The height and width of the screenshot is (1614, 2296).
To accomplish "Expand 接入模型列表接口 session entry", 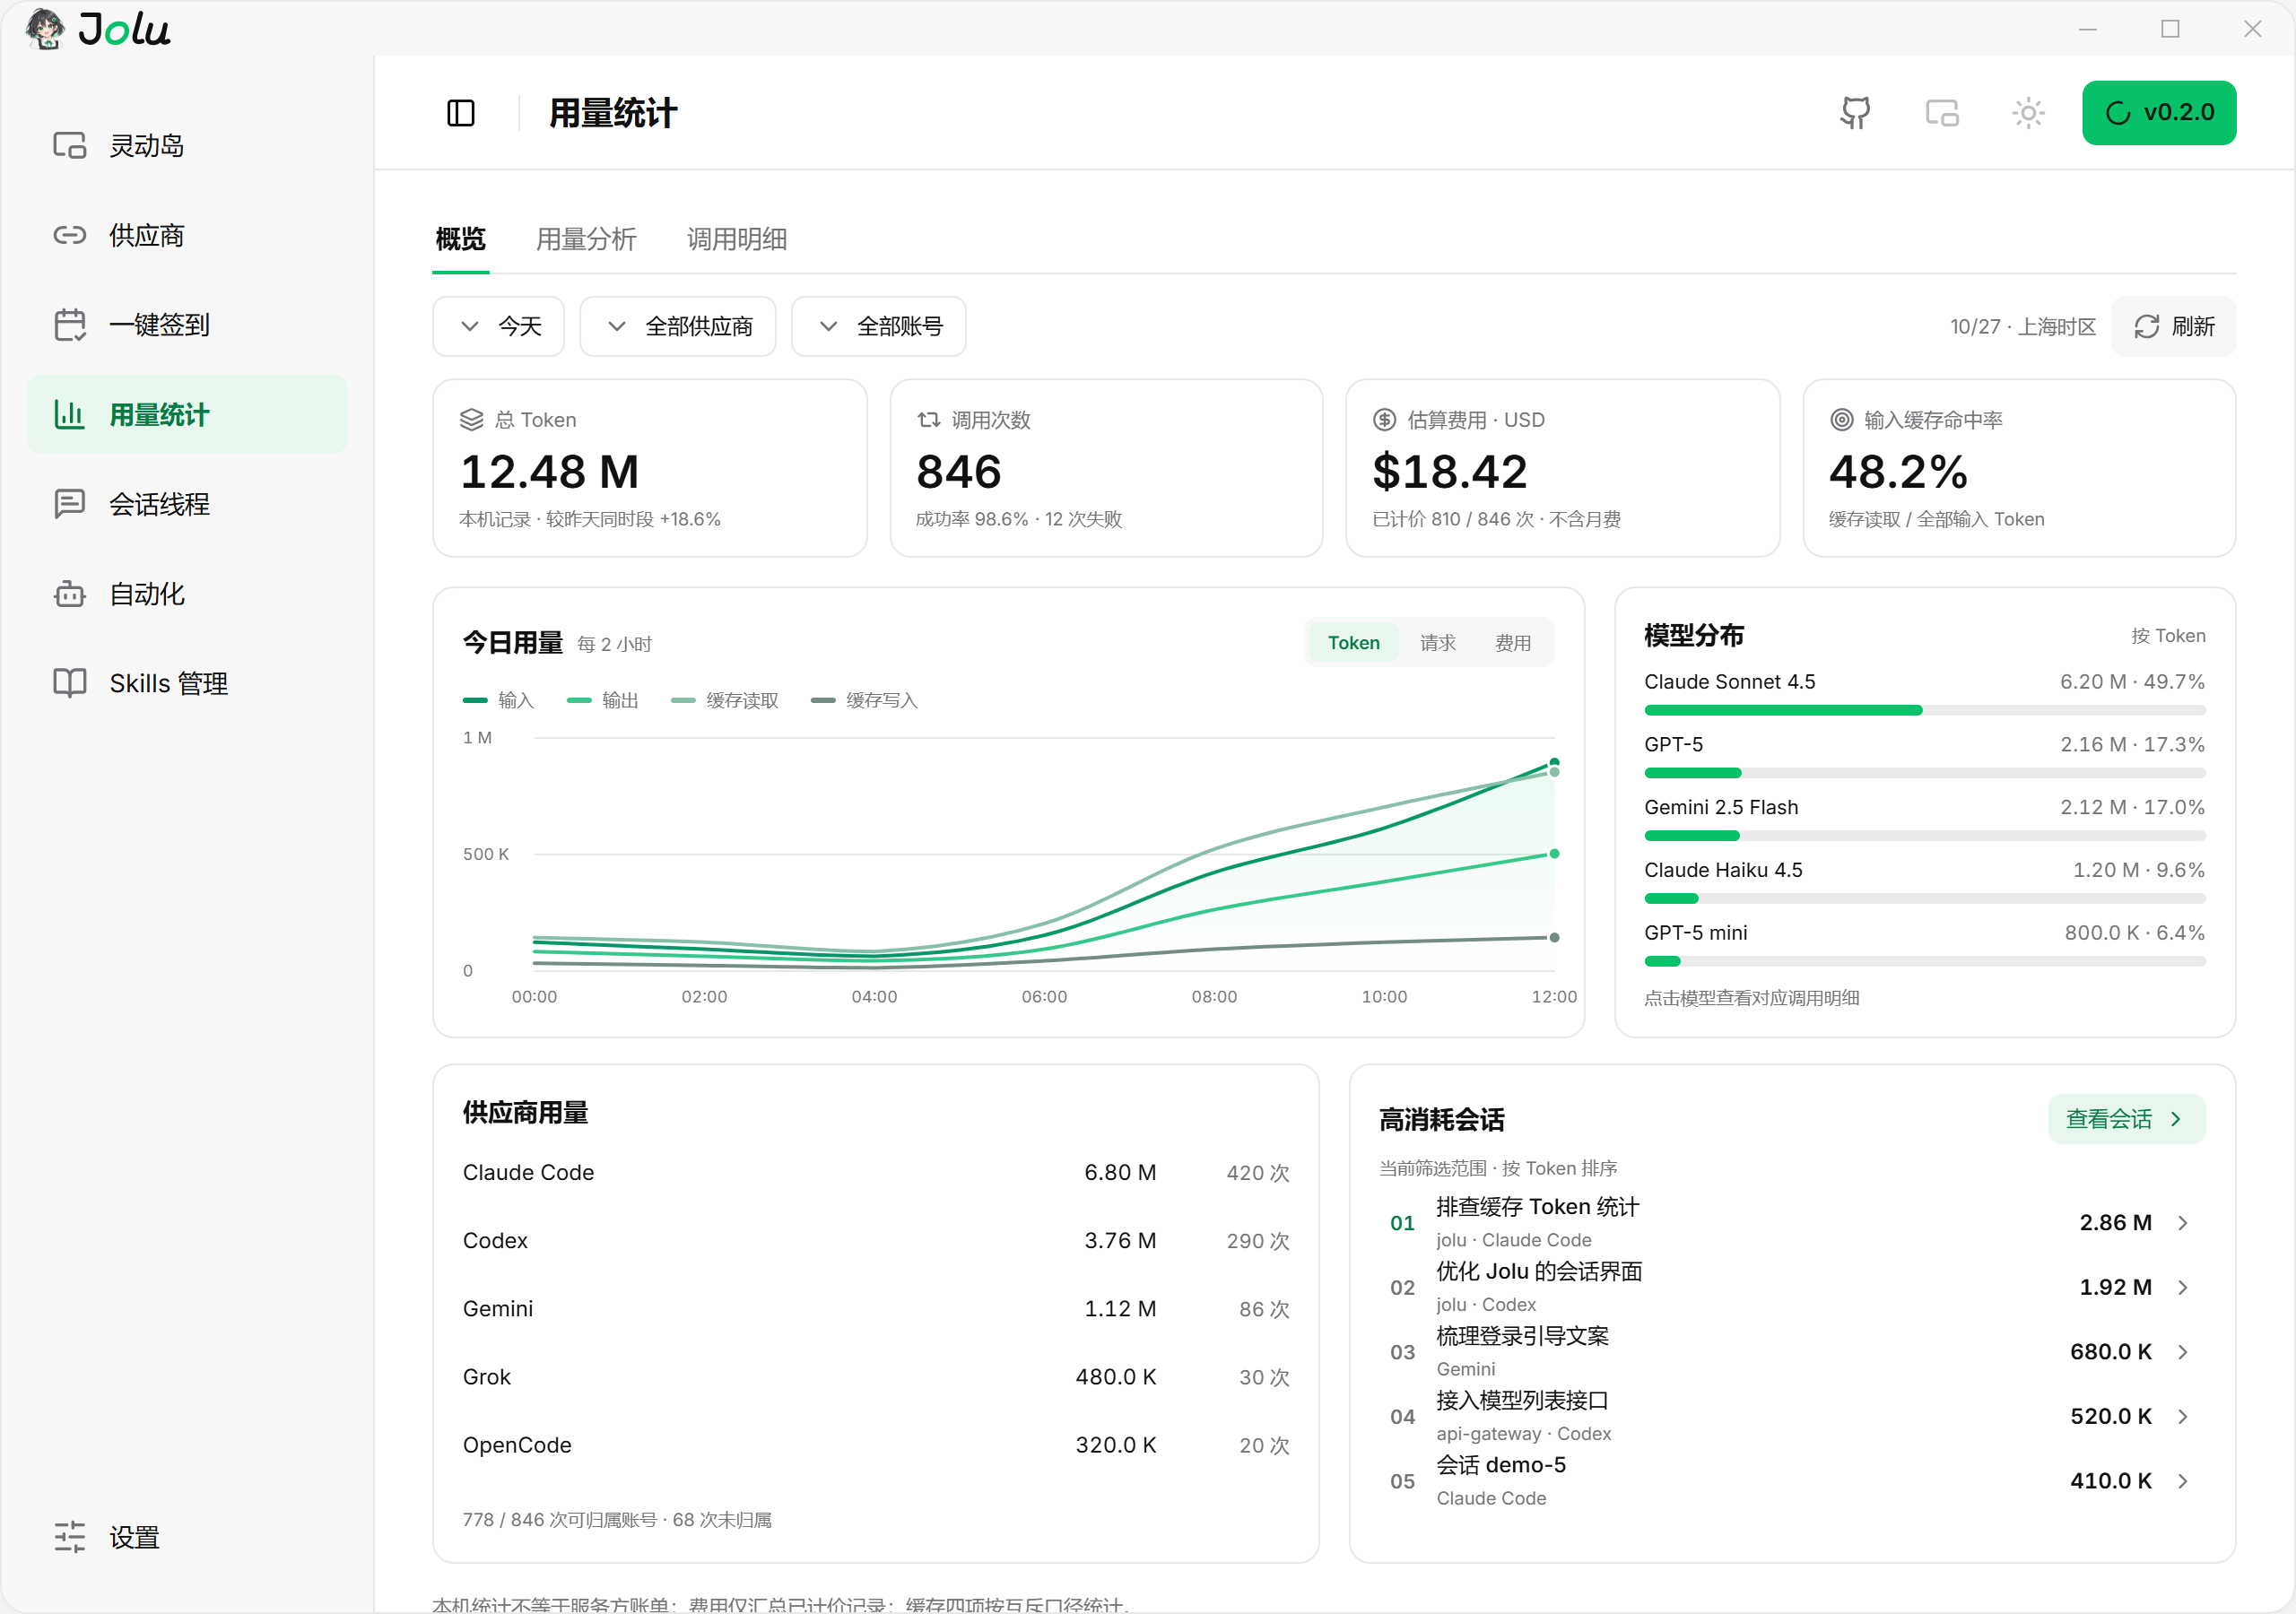I will pyautogui.click(x=1792, y=1417).
